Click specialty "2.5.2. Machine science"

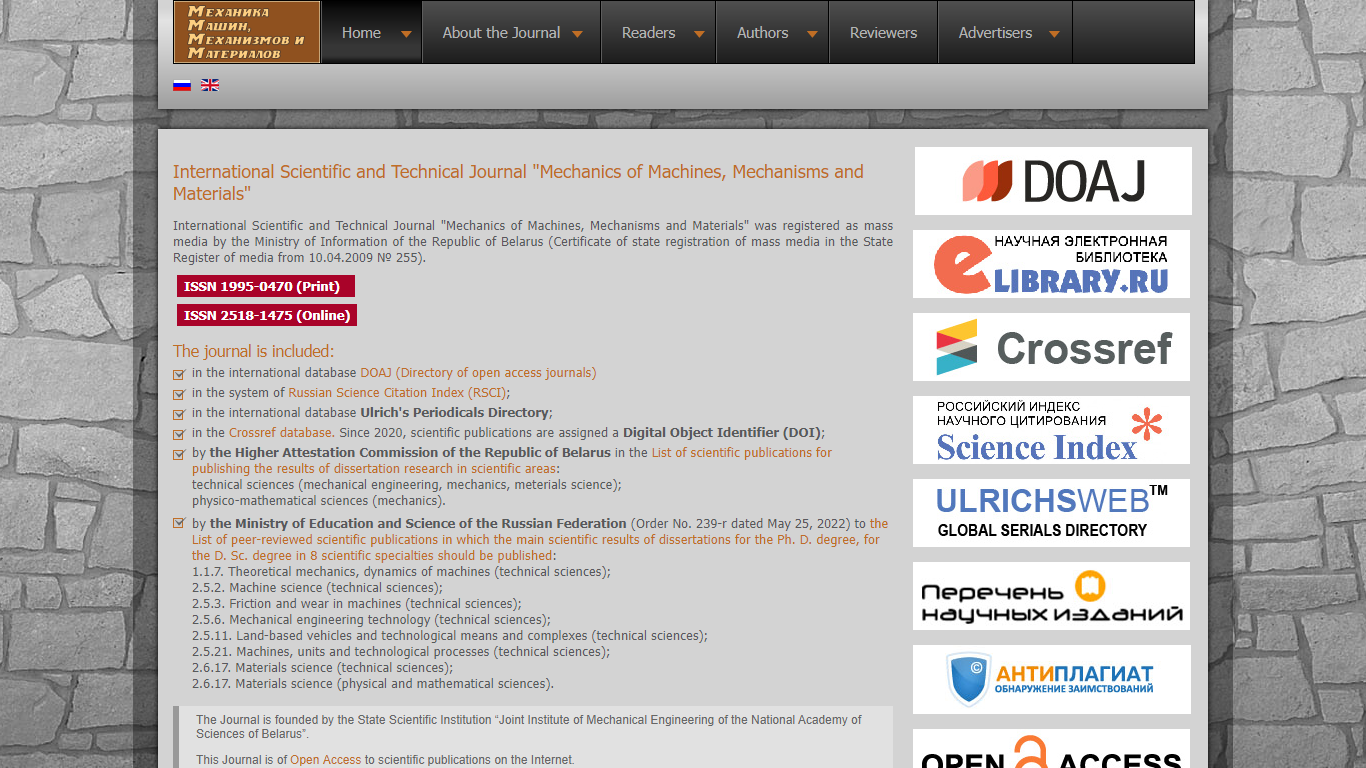[x=317, y=588]
